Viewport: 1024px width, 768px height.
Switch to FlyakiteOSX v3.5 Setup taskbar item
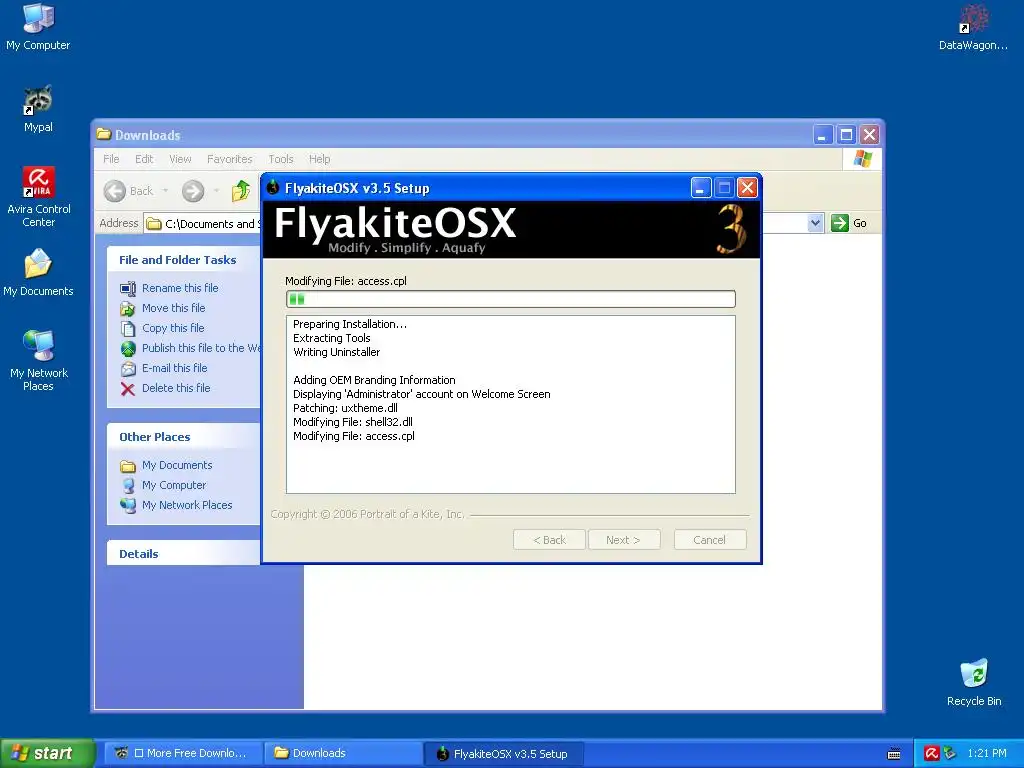tap(504, 754)
